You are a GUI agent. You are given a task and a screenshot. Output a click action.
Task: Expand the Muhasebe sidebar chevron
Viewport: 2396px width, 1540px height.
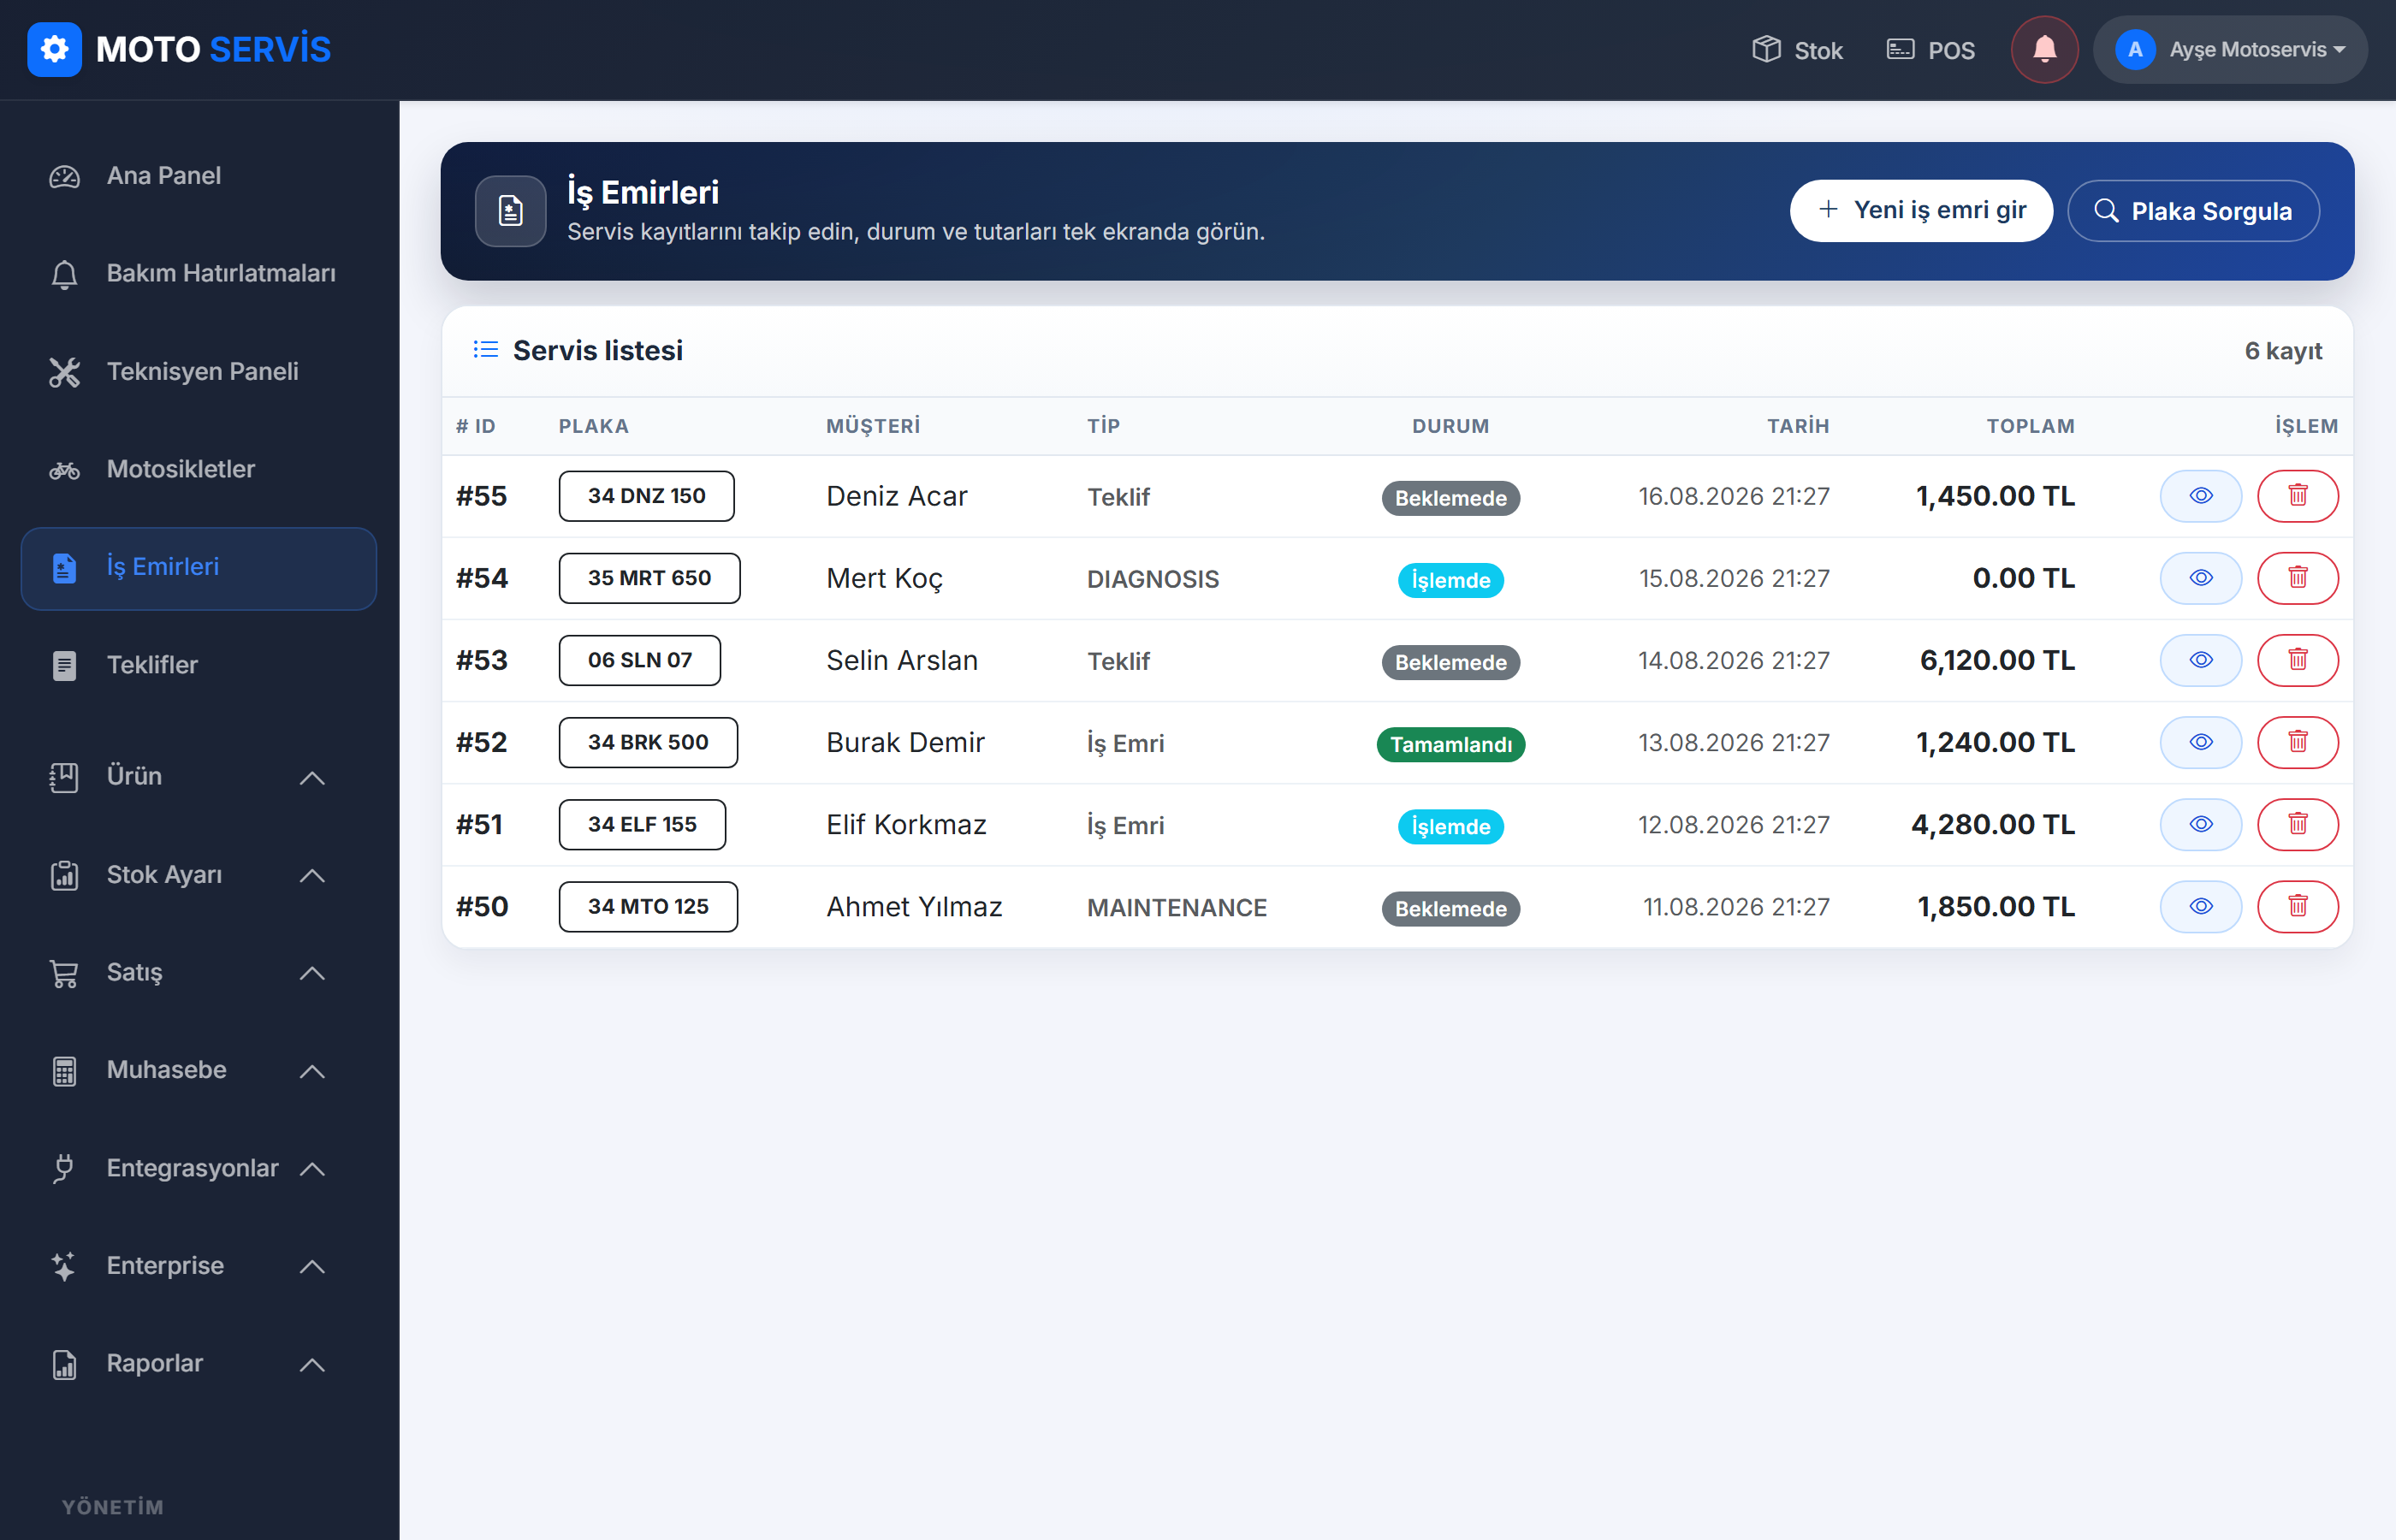coord(312,1071)
